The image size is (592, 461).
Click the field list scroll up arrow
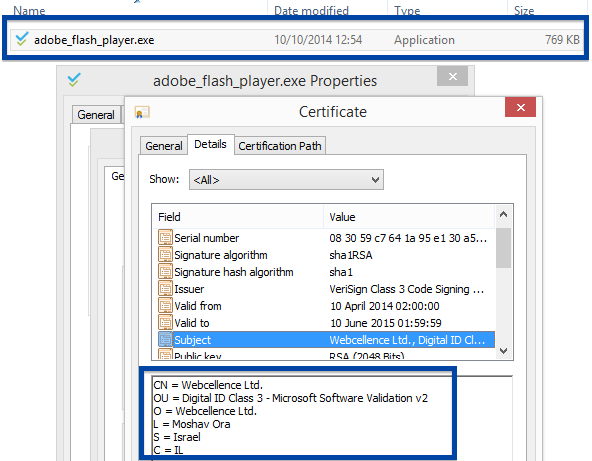point(503,214)
